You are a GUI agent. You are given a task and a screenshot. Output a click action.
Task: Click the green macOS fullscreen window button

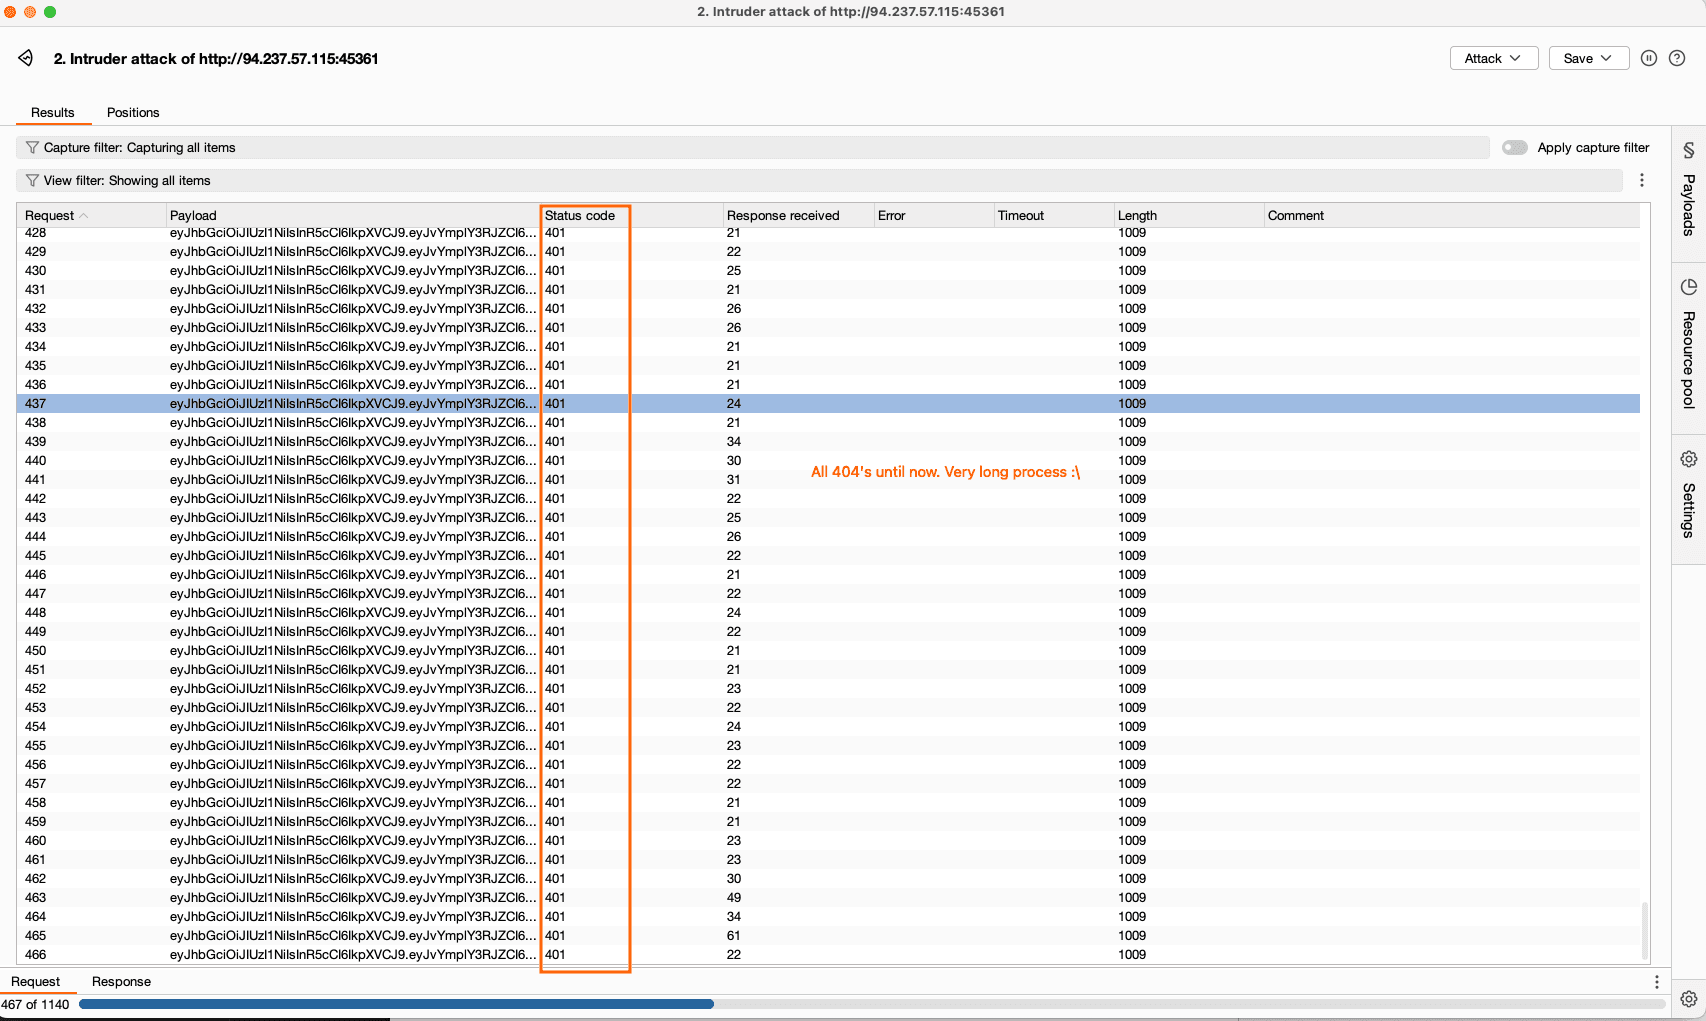tap(50, 12)
